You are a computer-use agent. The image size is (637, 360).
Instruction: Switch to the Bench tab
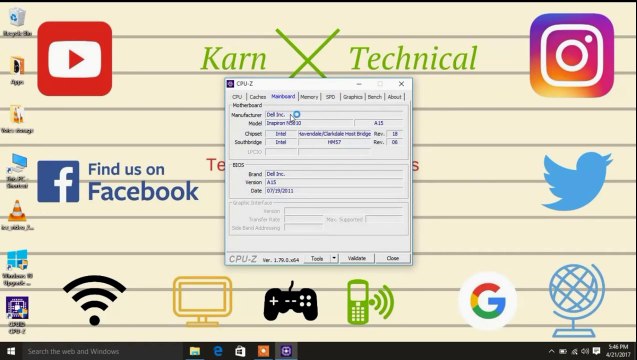click(x=375, y=97)
